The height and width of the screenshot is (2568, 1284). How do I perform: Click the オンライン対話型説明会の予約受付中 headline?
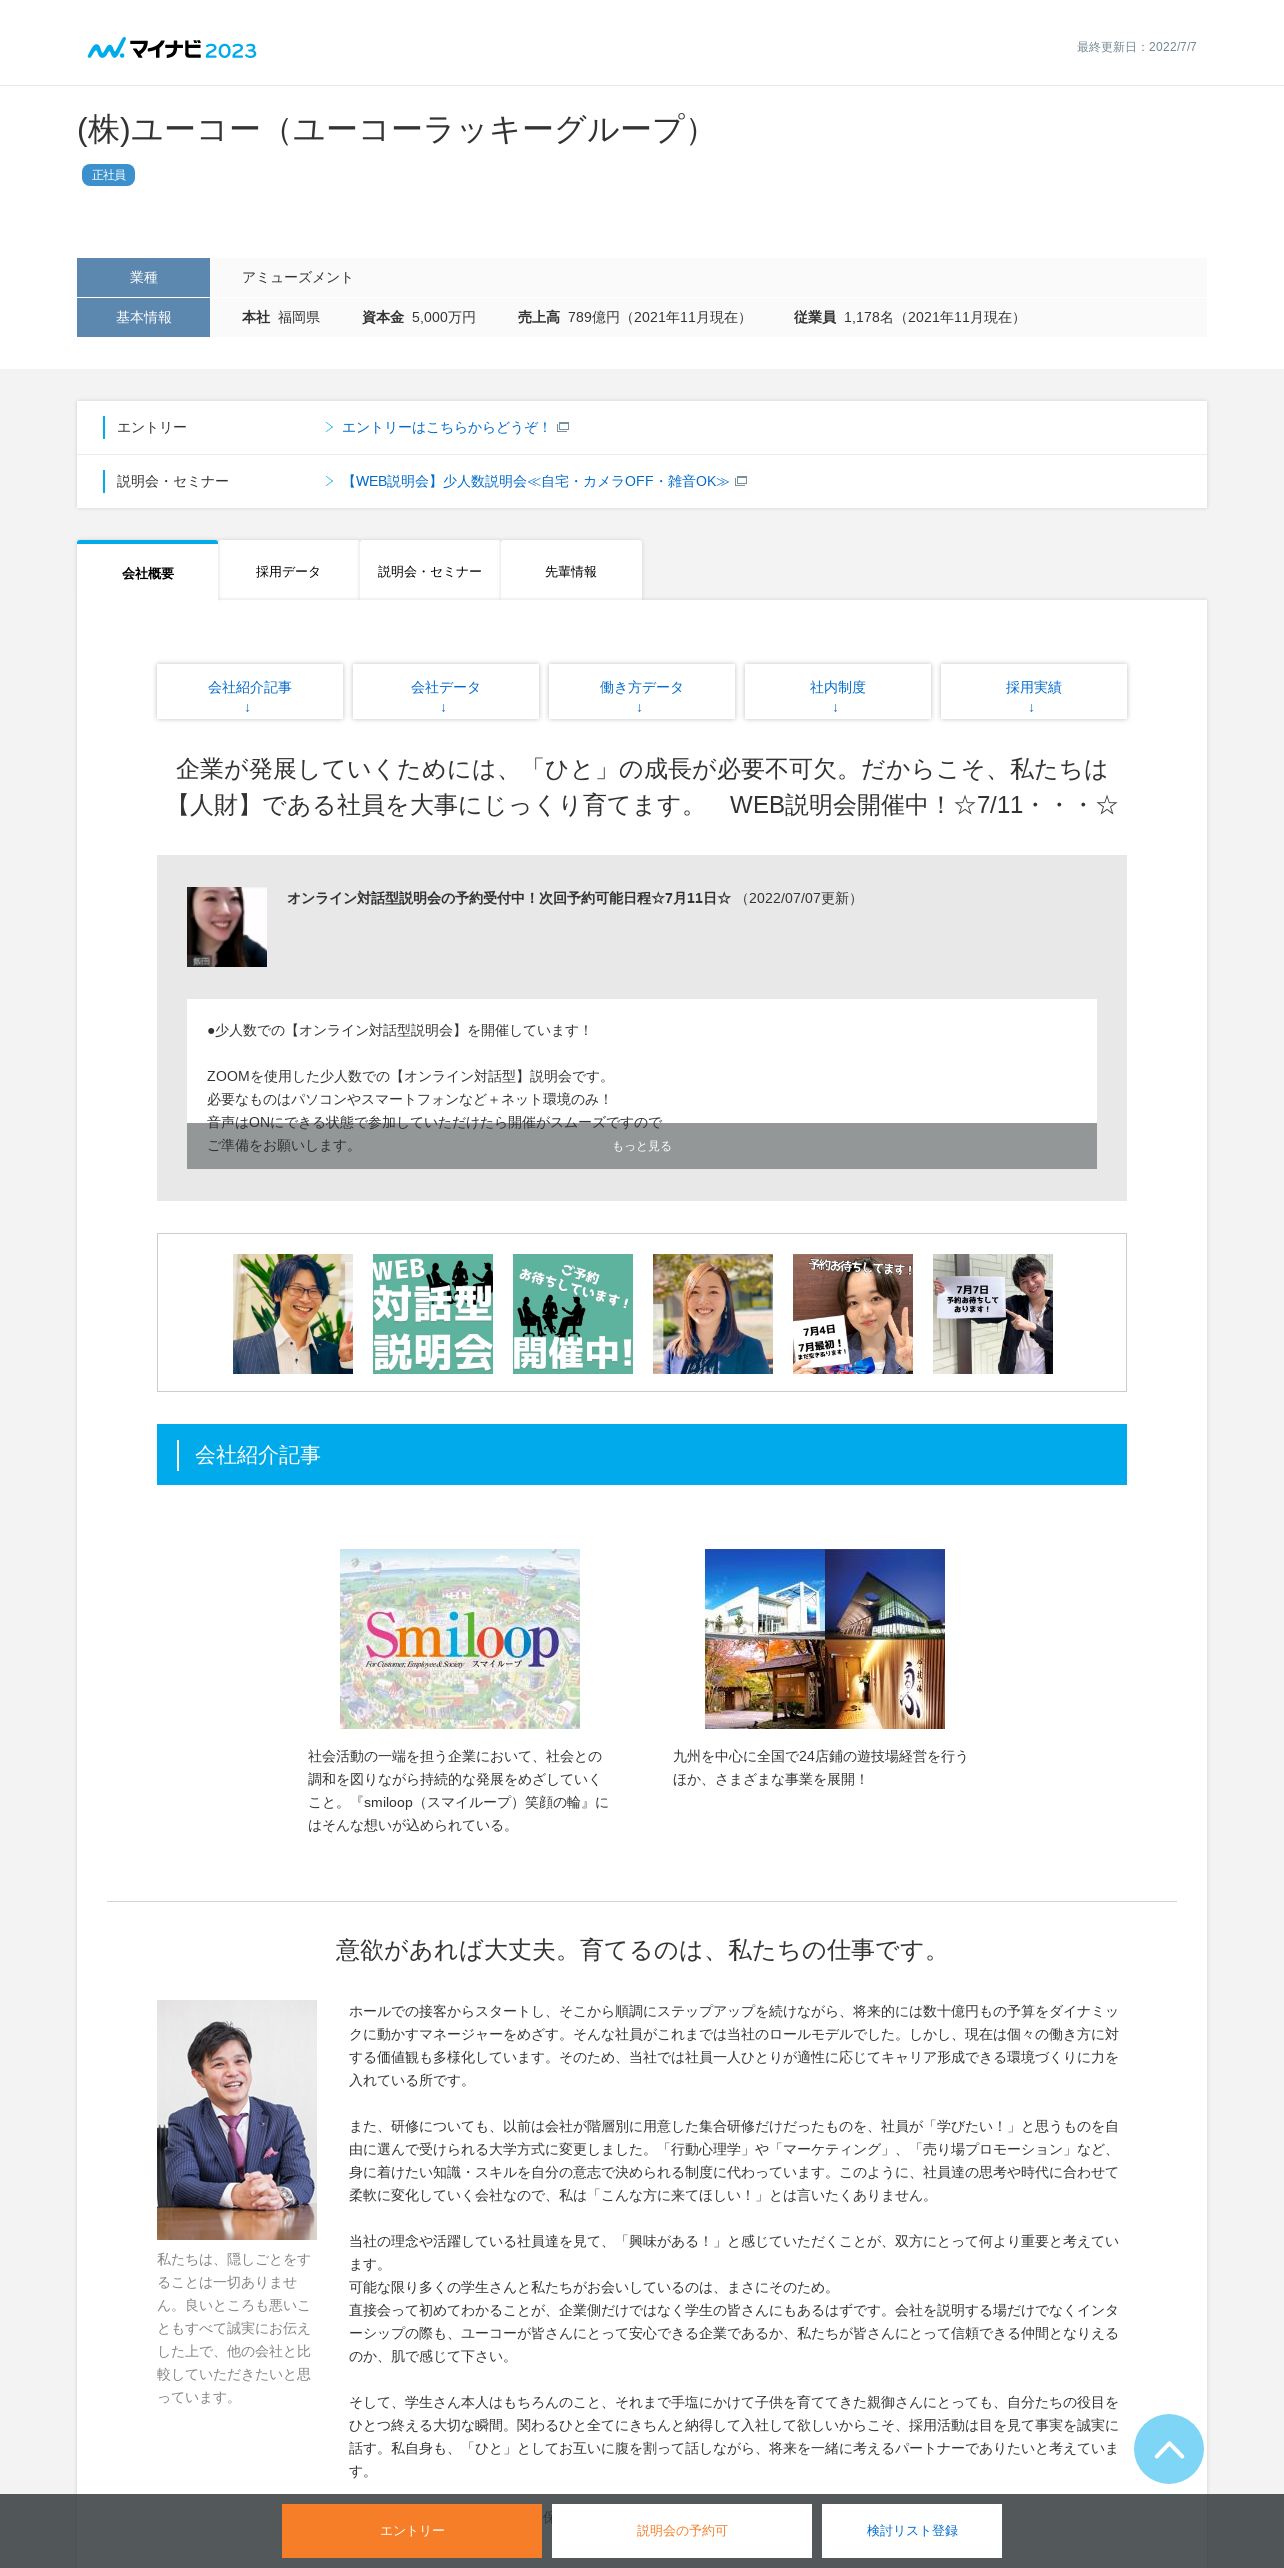509,898
